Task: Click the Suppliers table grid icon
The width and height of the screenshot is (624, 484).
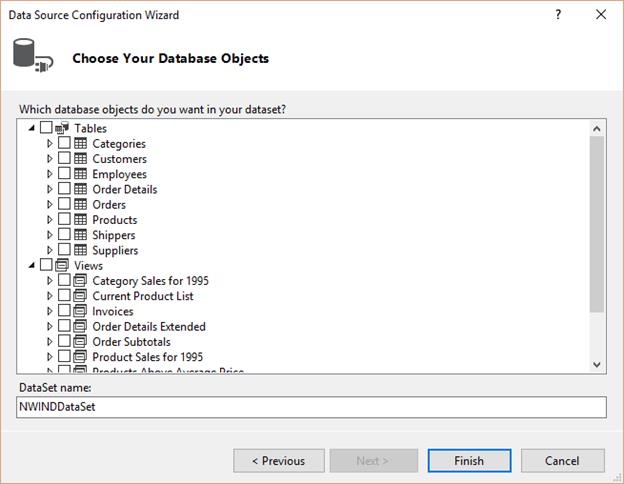Action: (x=80, y=250)
